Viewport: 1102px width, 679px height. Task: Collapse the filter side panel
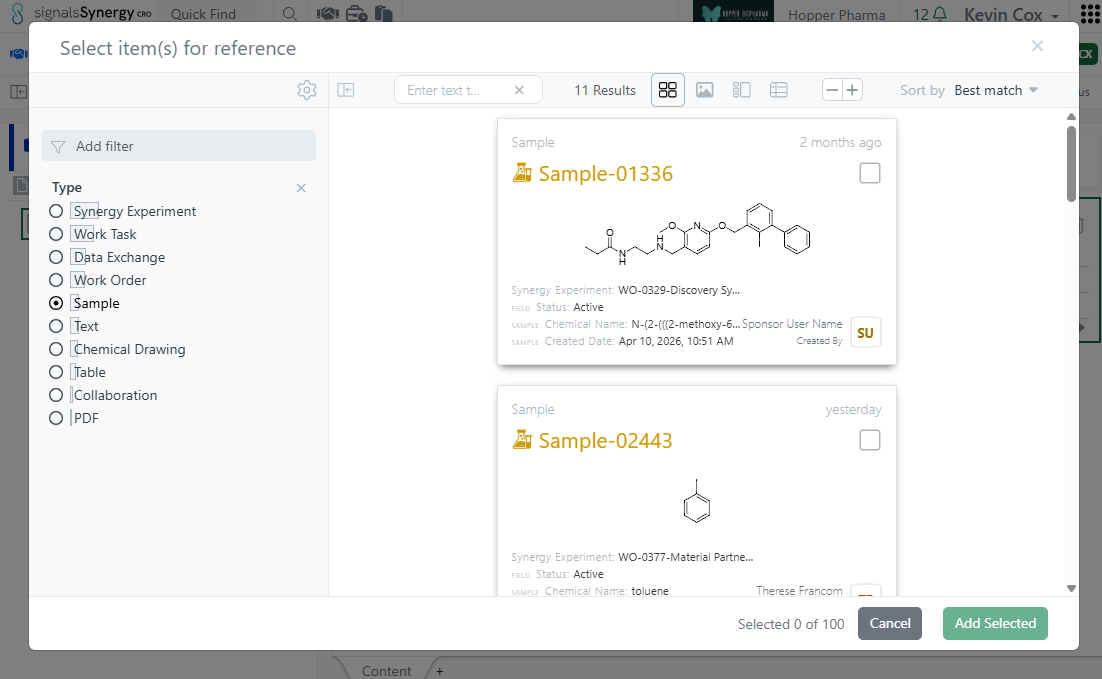(346, 90)
